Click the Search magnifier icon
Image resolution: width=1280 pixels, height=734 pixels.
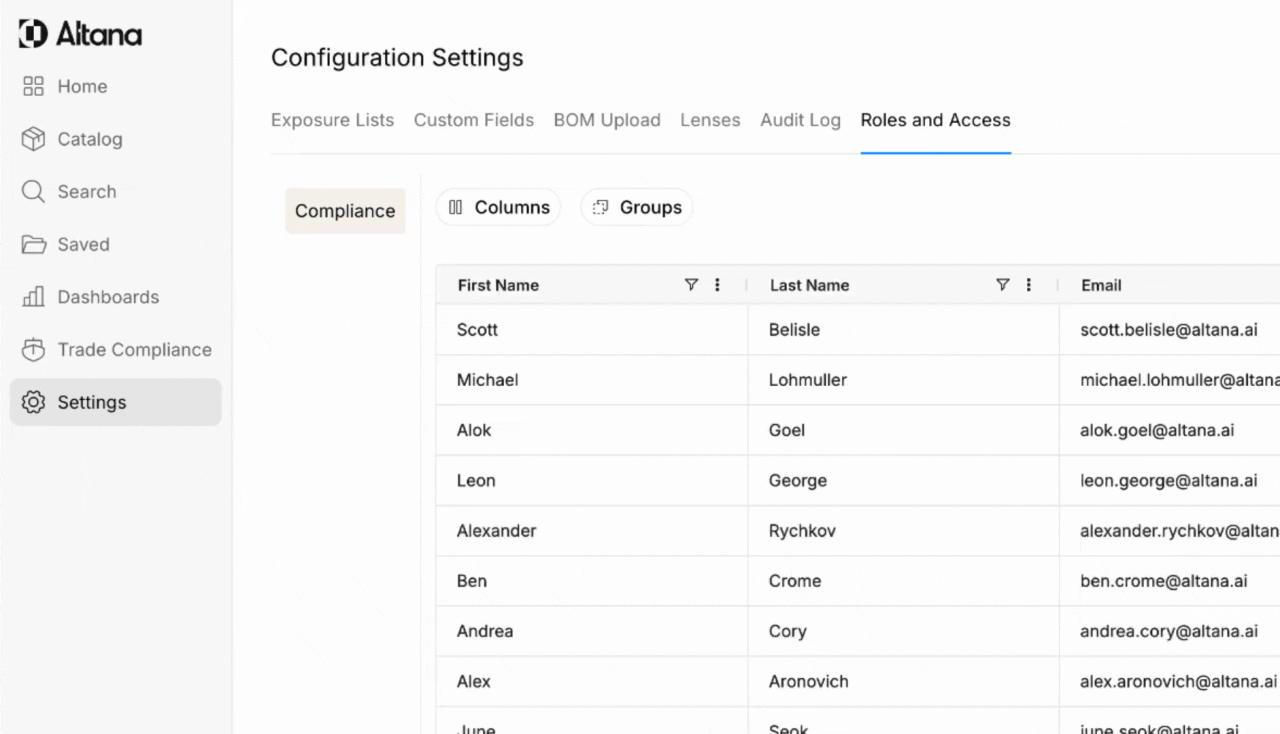[33, 192]
